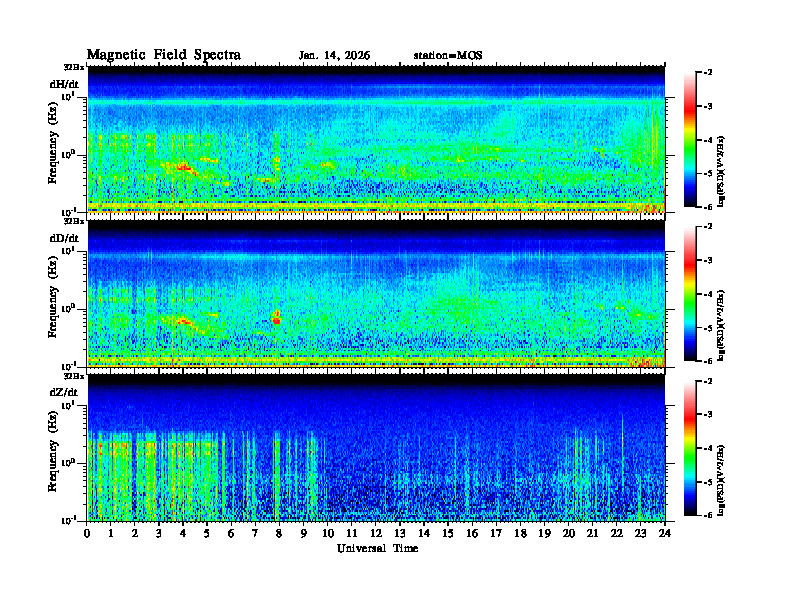Click hour 0 on the time axis
This screenshot has height=612, width=792.
click(87, 533)
